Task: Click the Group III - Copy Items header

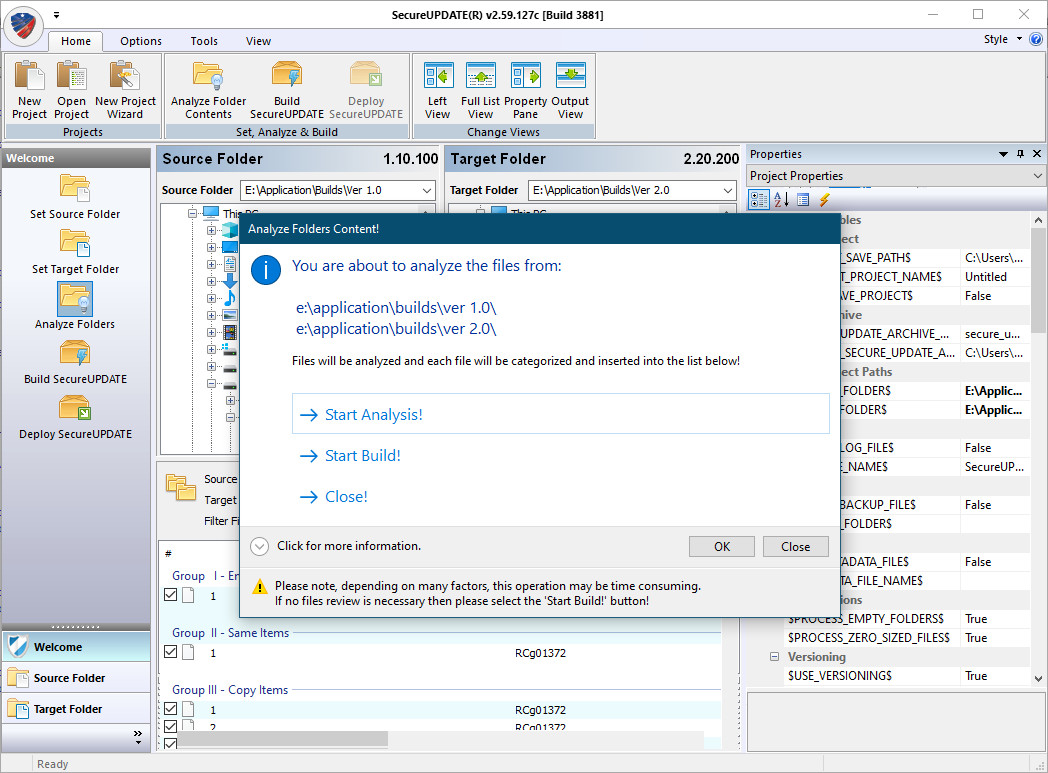Action: pos(230,689)
